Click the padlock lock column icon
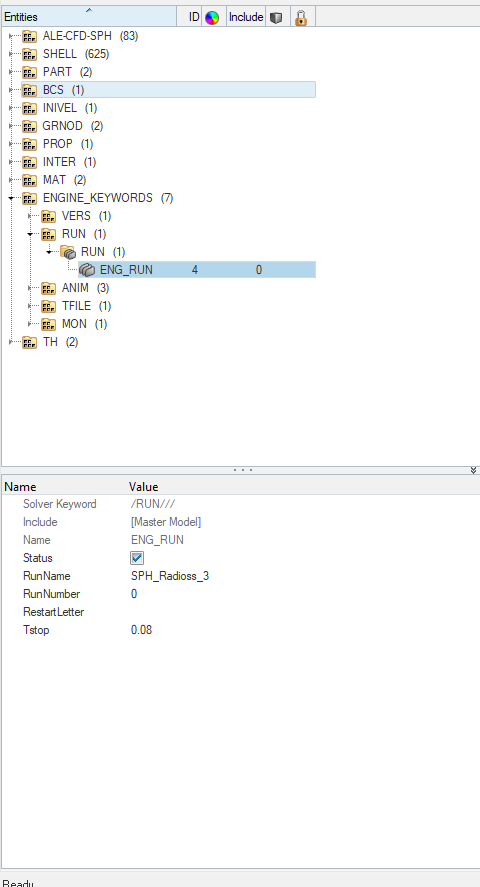Image resolution: width=480 pixels, height=887 pixels. (x=301, y=18)
